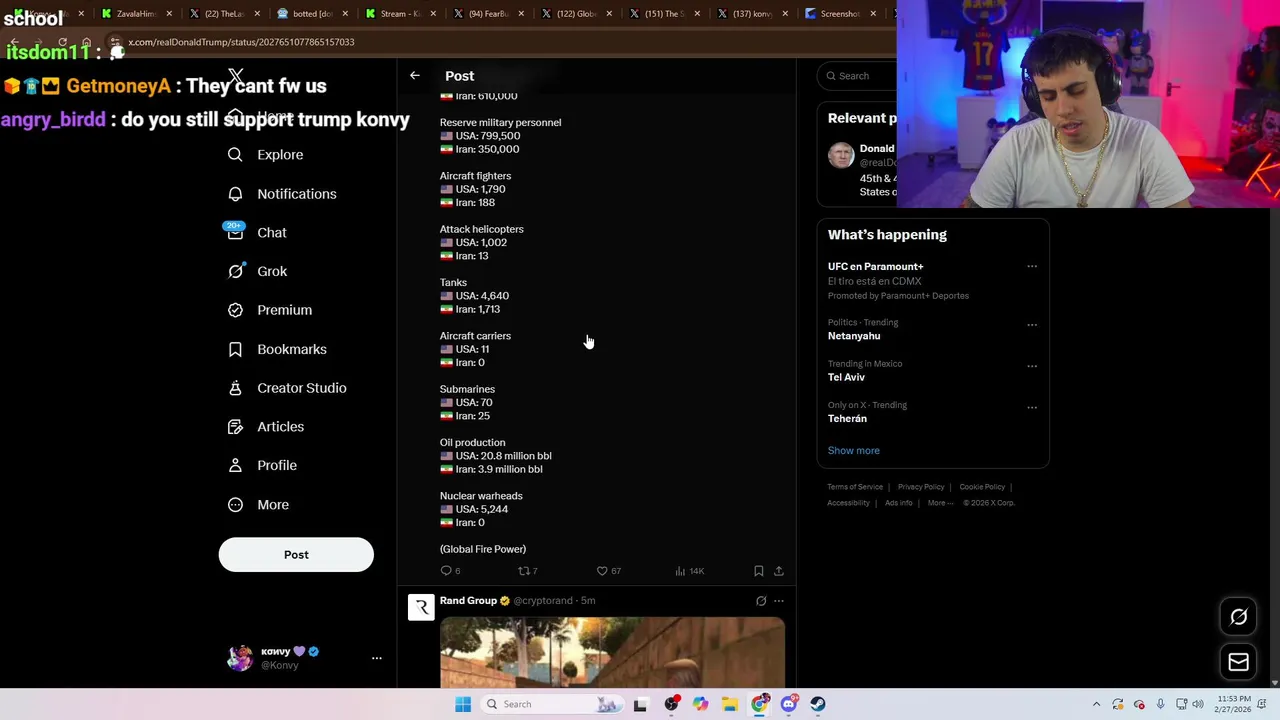The width and height of the screenshot is (1280, 720).
Task: Open Discord from the taskbar
Action: (x=789, y=704)
